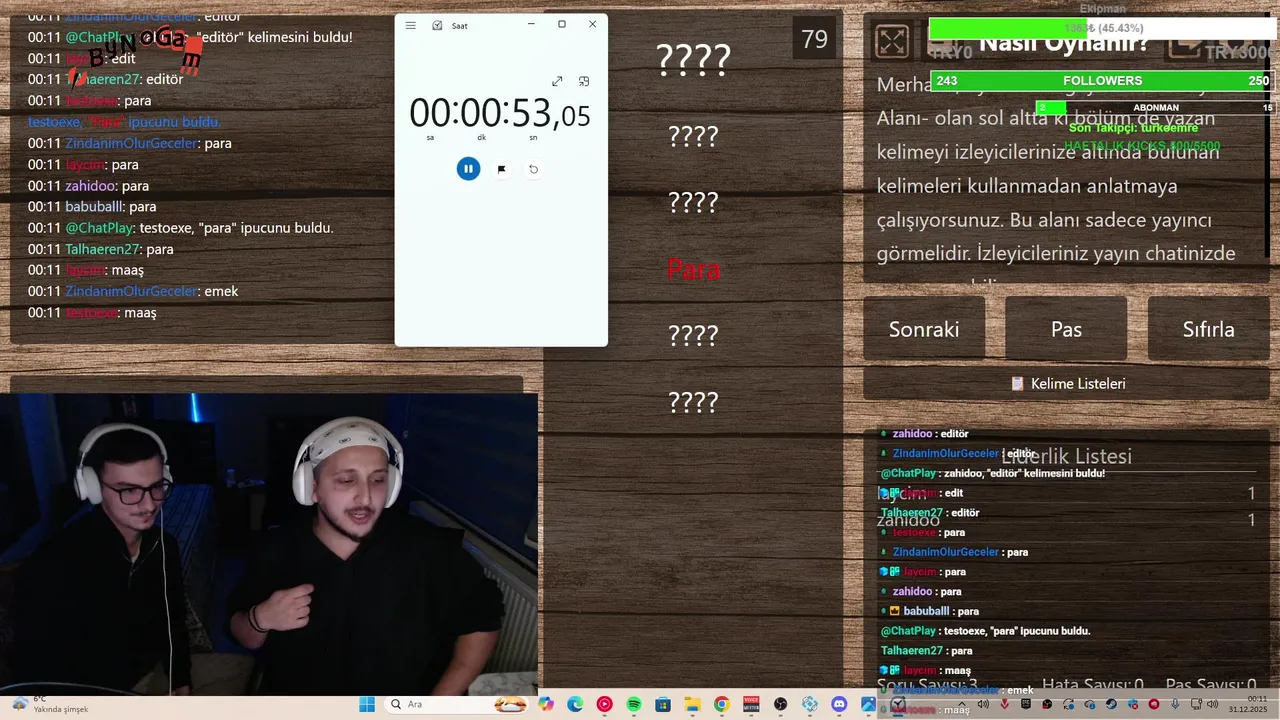Open OBS Studio from the taskbar
This screenshot has width=1280, height=720.
pos(780,705)
